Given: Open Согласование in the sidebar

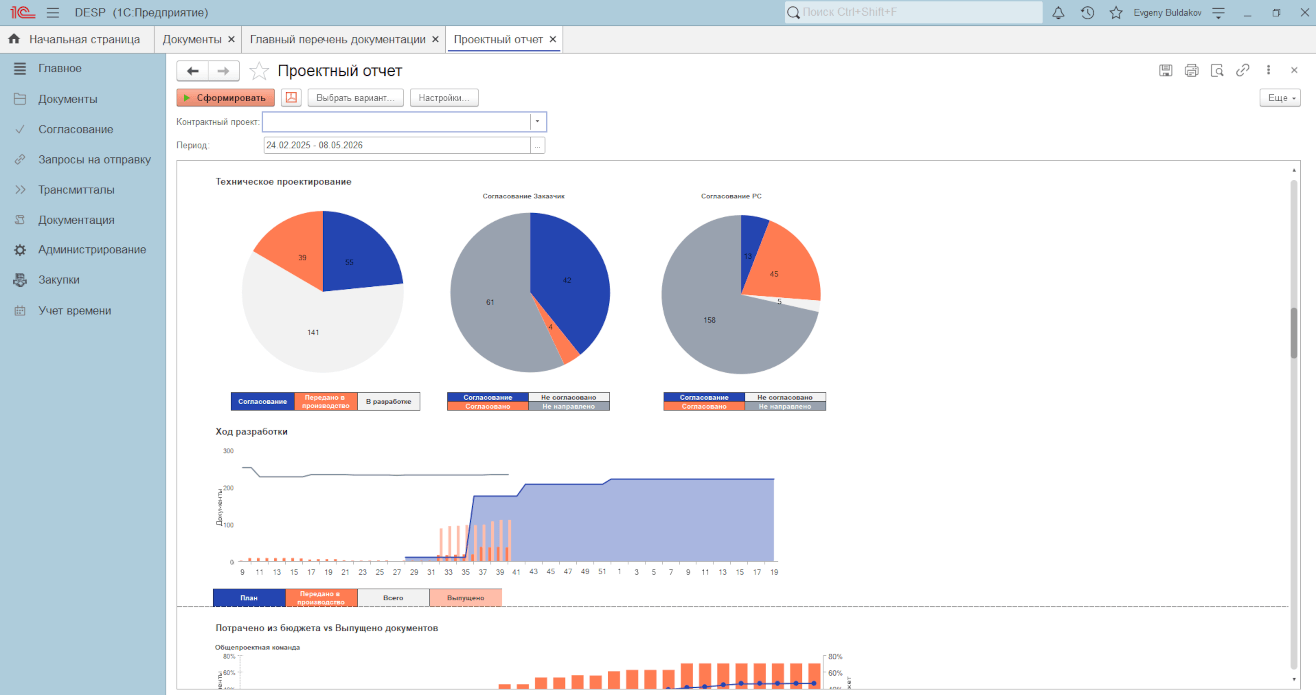Looking at the screenshot, I should (x=75, y=129).
